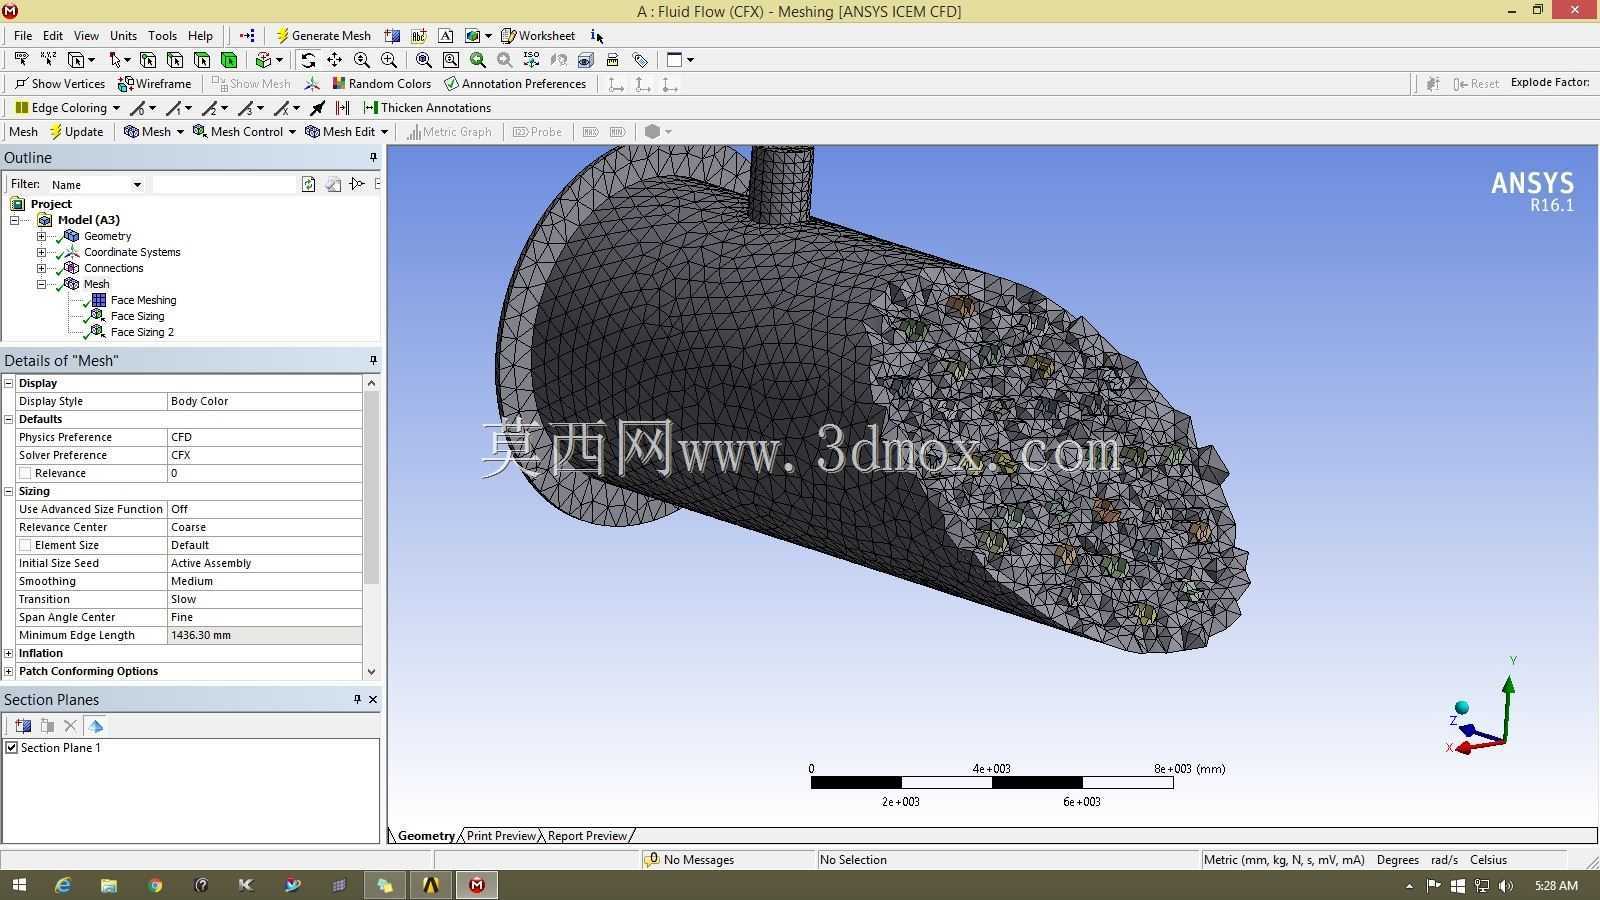The width and height of the screenshot is (1600, 900).
Task: Toggle Random Colors
Action: [x=381, y=84]
